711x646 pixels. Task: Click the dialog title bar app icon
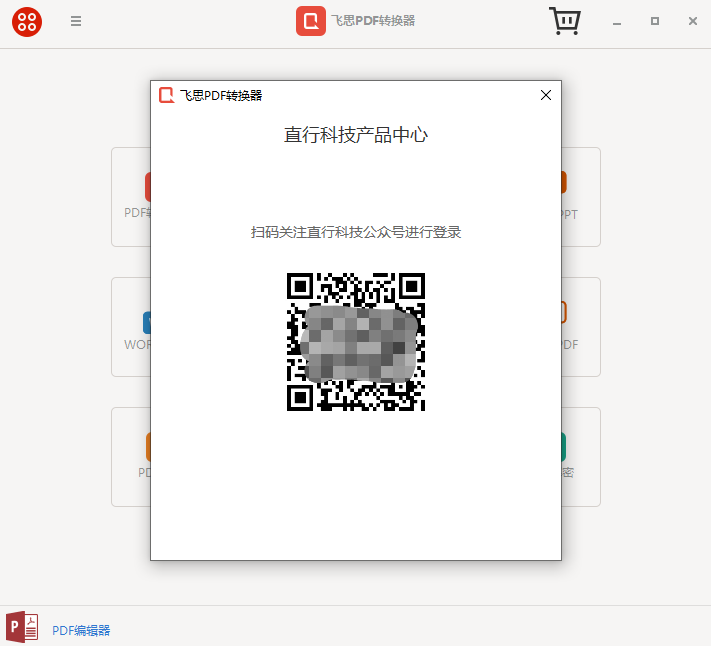[166, 95]
